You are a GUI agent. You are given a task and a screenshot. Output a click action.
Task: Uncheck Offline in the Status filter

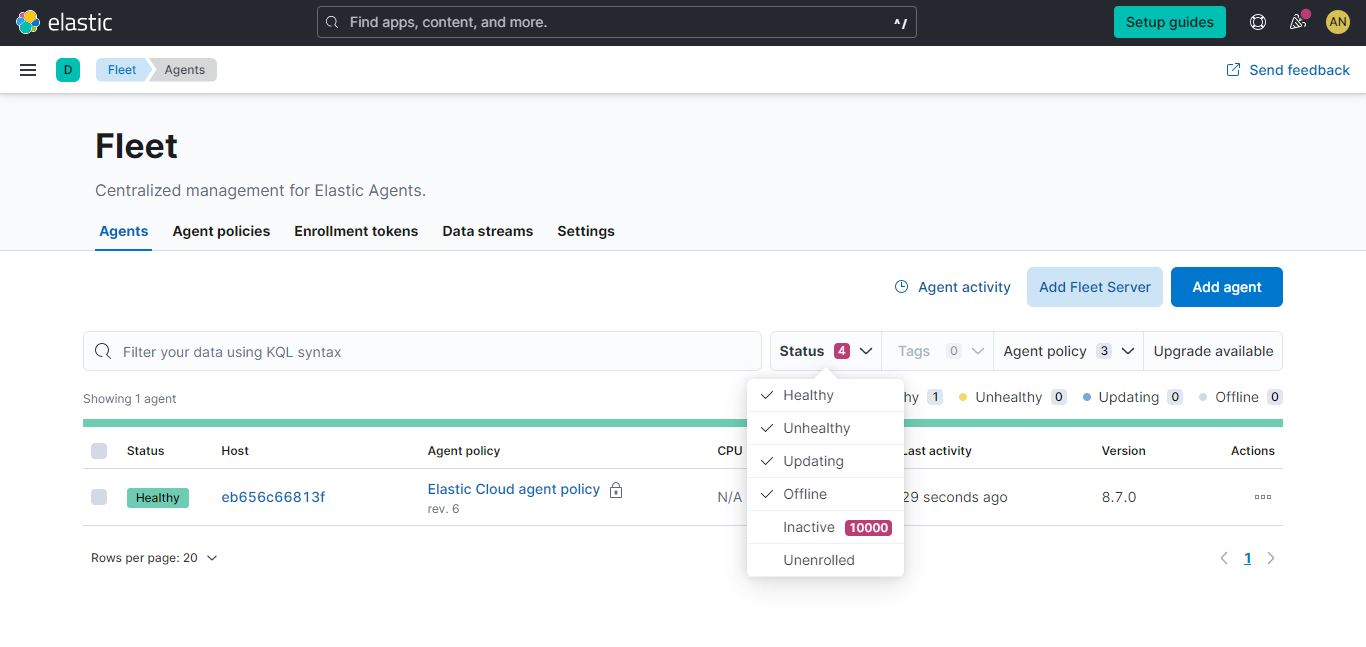803,493
